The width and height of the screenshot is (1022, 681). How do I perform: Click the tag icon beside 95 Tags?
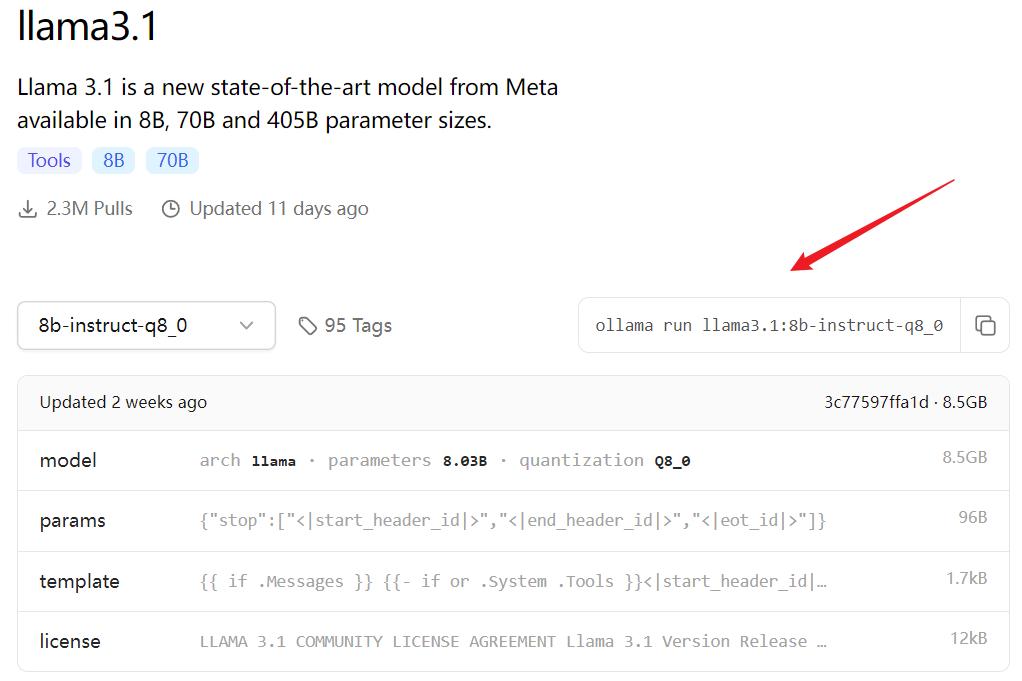[x=308, y=326]
